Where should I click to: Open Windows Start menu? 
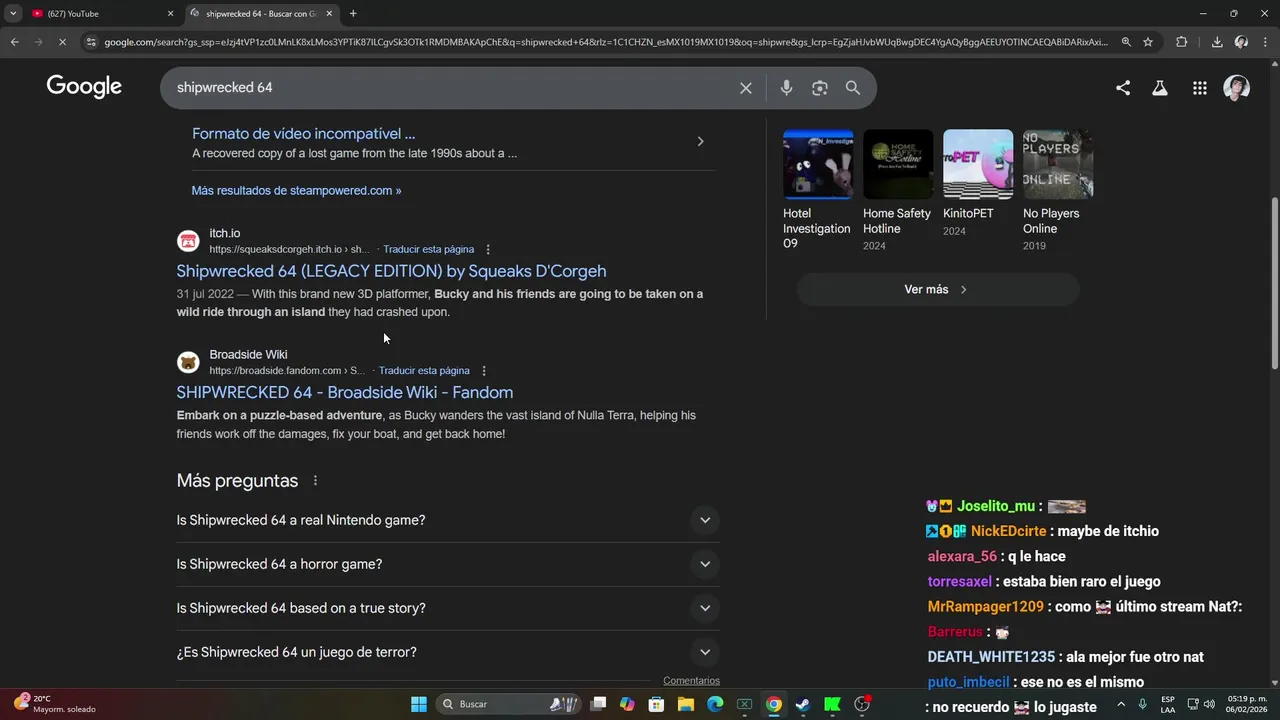(x=419, y=704)
